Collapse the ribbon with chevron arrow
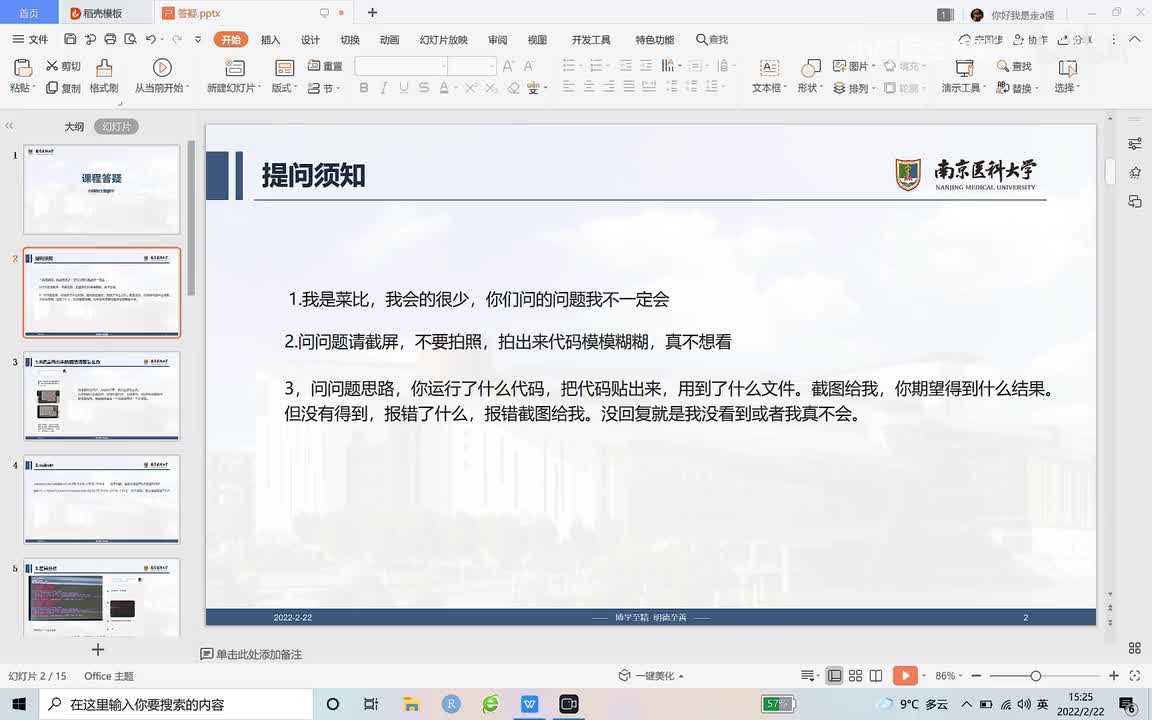This screenshot has width=1152, height=720. 1136,39
